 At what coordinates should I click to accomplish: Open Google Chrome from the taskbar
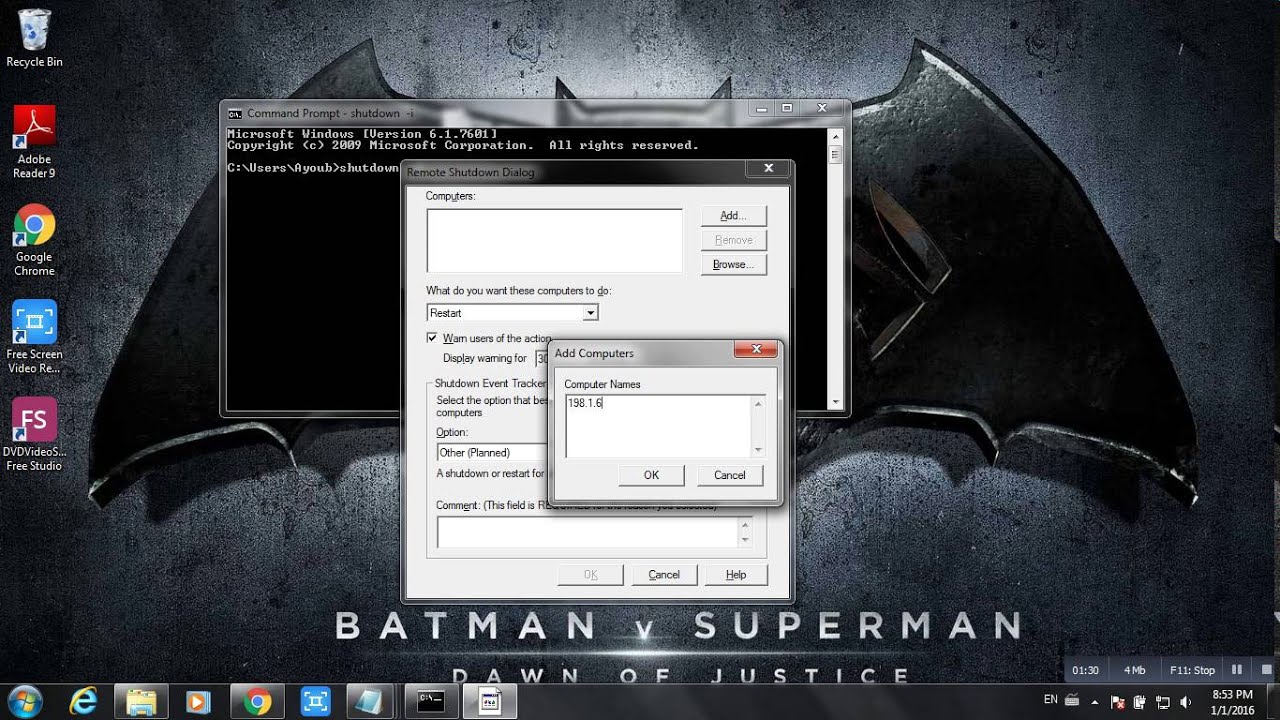coord(257,702)
